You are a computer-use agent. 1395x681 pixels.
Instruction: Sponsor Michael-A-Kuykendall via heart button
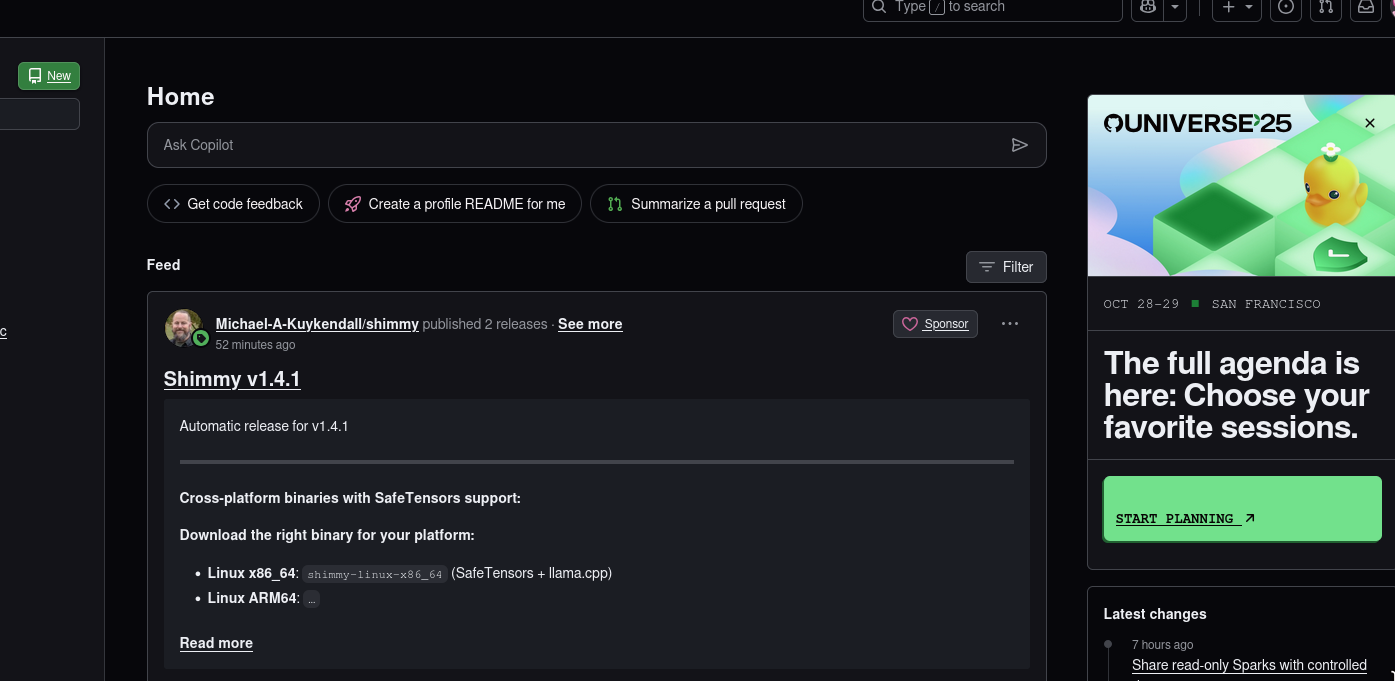[x=935, y=324]
